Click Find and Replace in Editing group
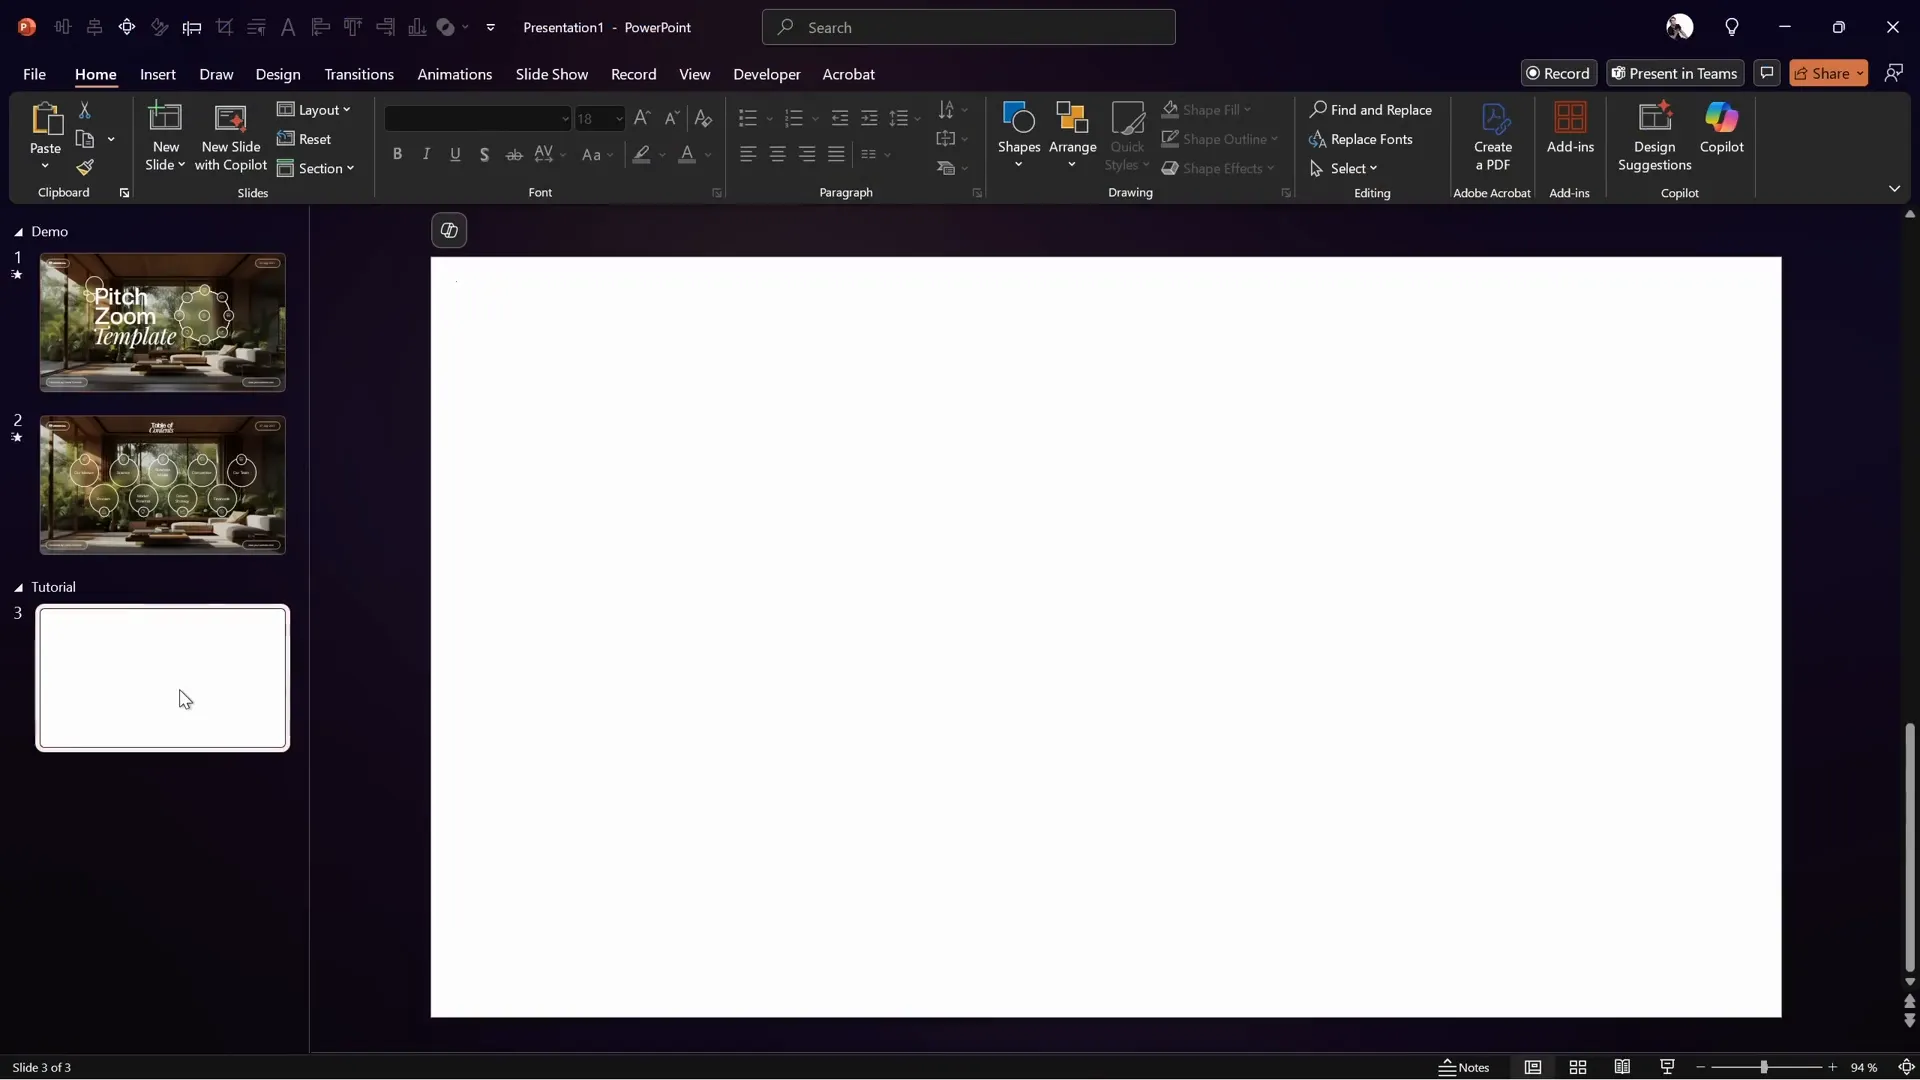This screenshot has height=1080, width=1920. click(x=1371, y=109)
